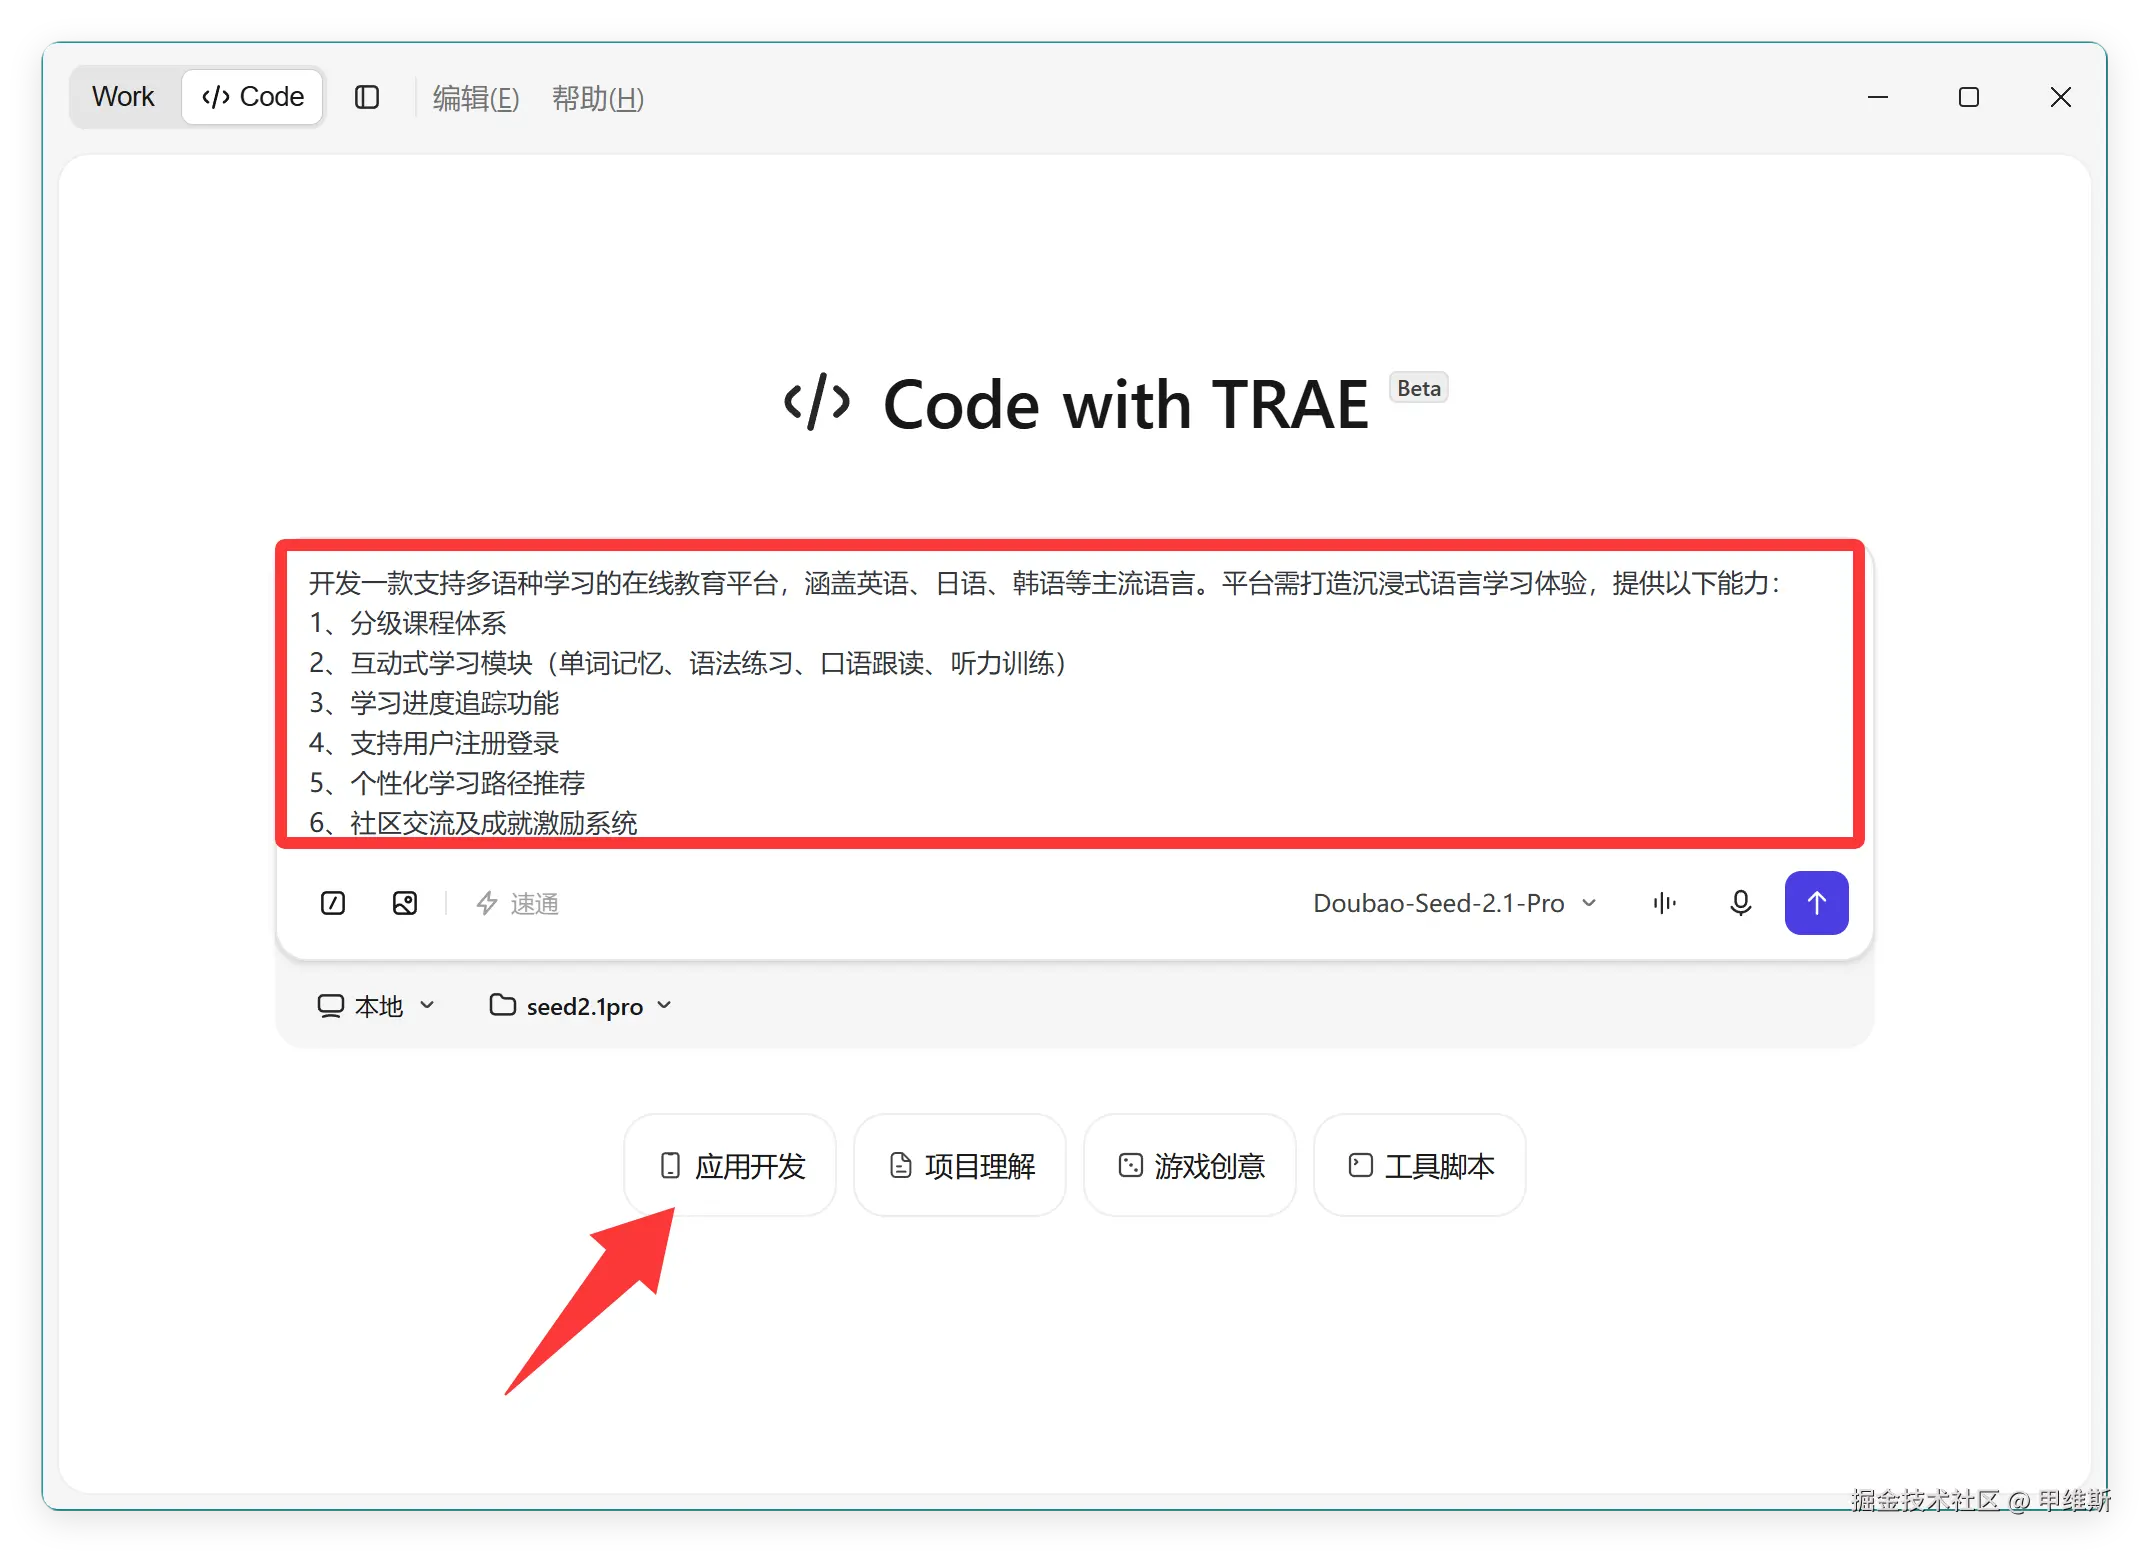Open the 编辑(E) menu
This screenshot has width=2149, height=1552.
click(x=476, y=98)
